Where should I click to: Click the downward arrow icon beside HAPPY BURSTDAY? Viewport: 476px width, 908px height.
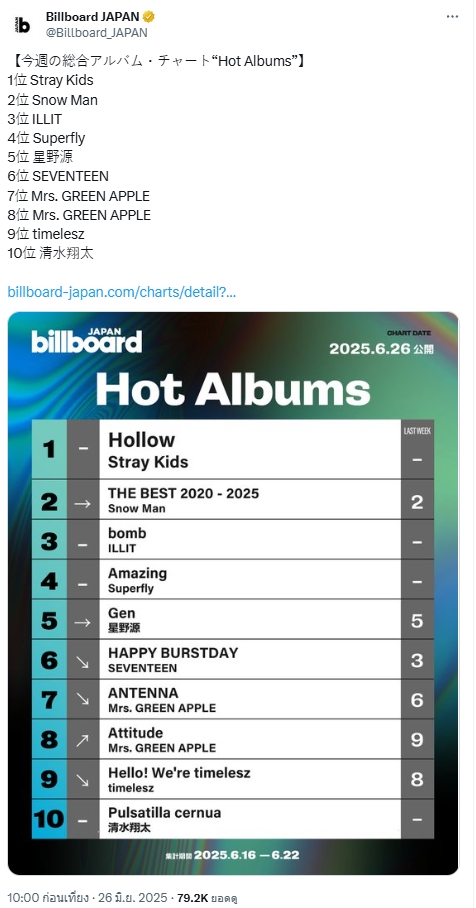[x=83, y=660]
